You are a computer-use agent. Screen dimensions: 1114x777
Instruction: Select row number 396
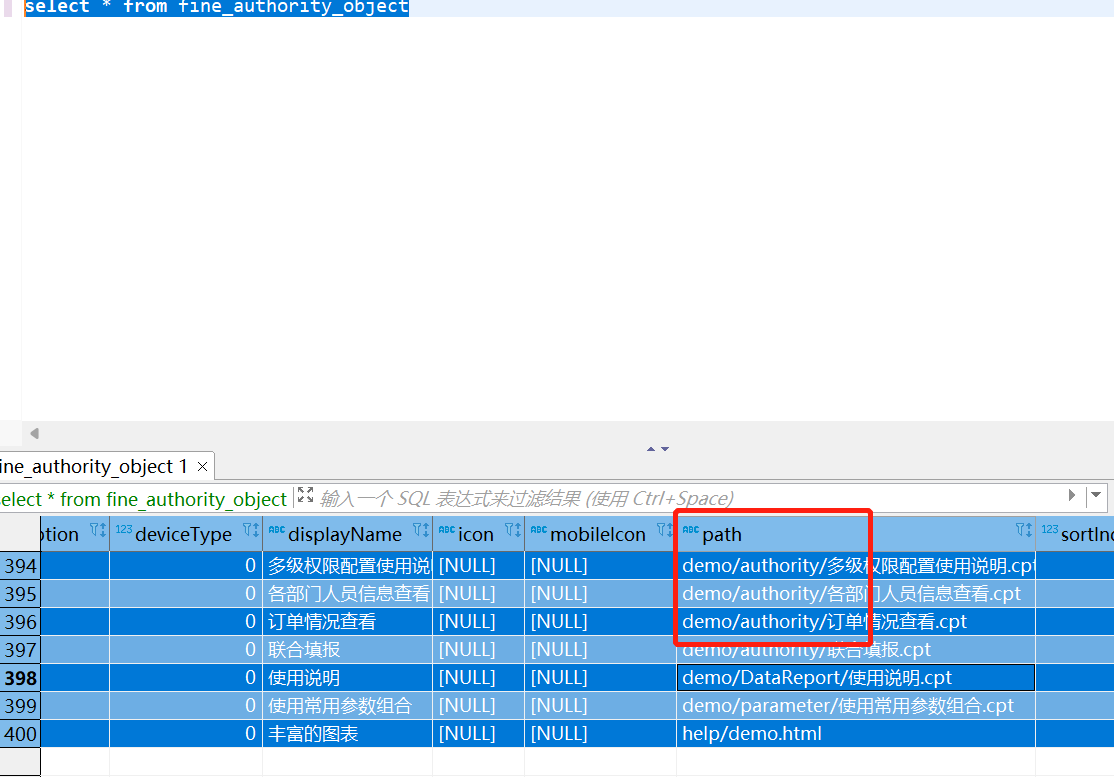pyautogui.click(x=20, y=622)
